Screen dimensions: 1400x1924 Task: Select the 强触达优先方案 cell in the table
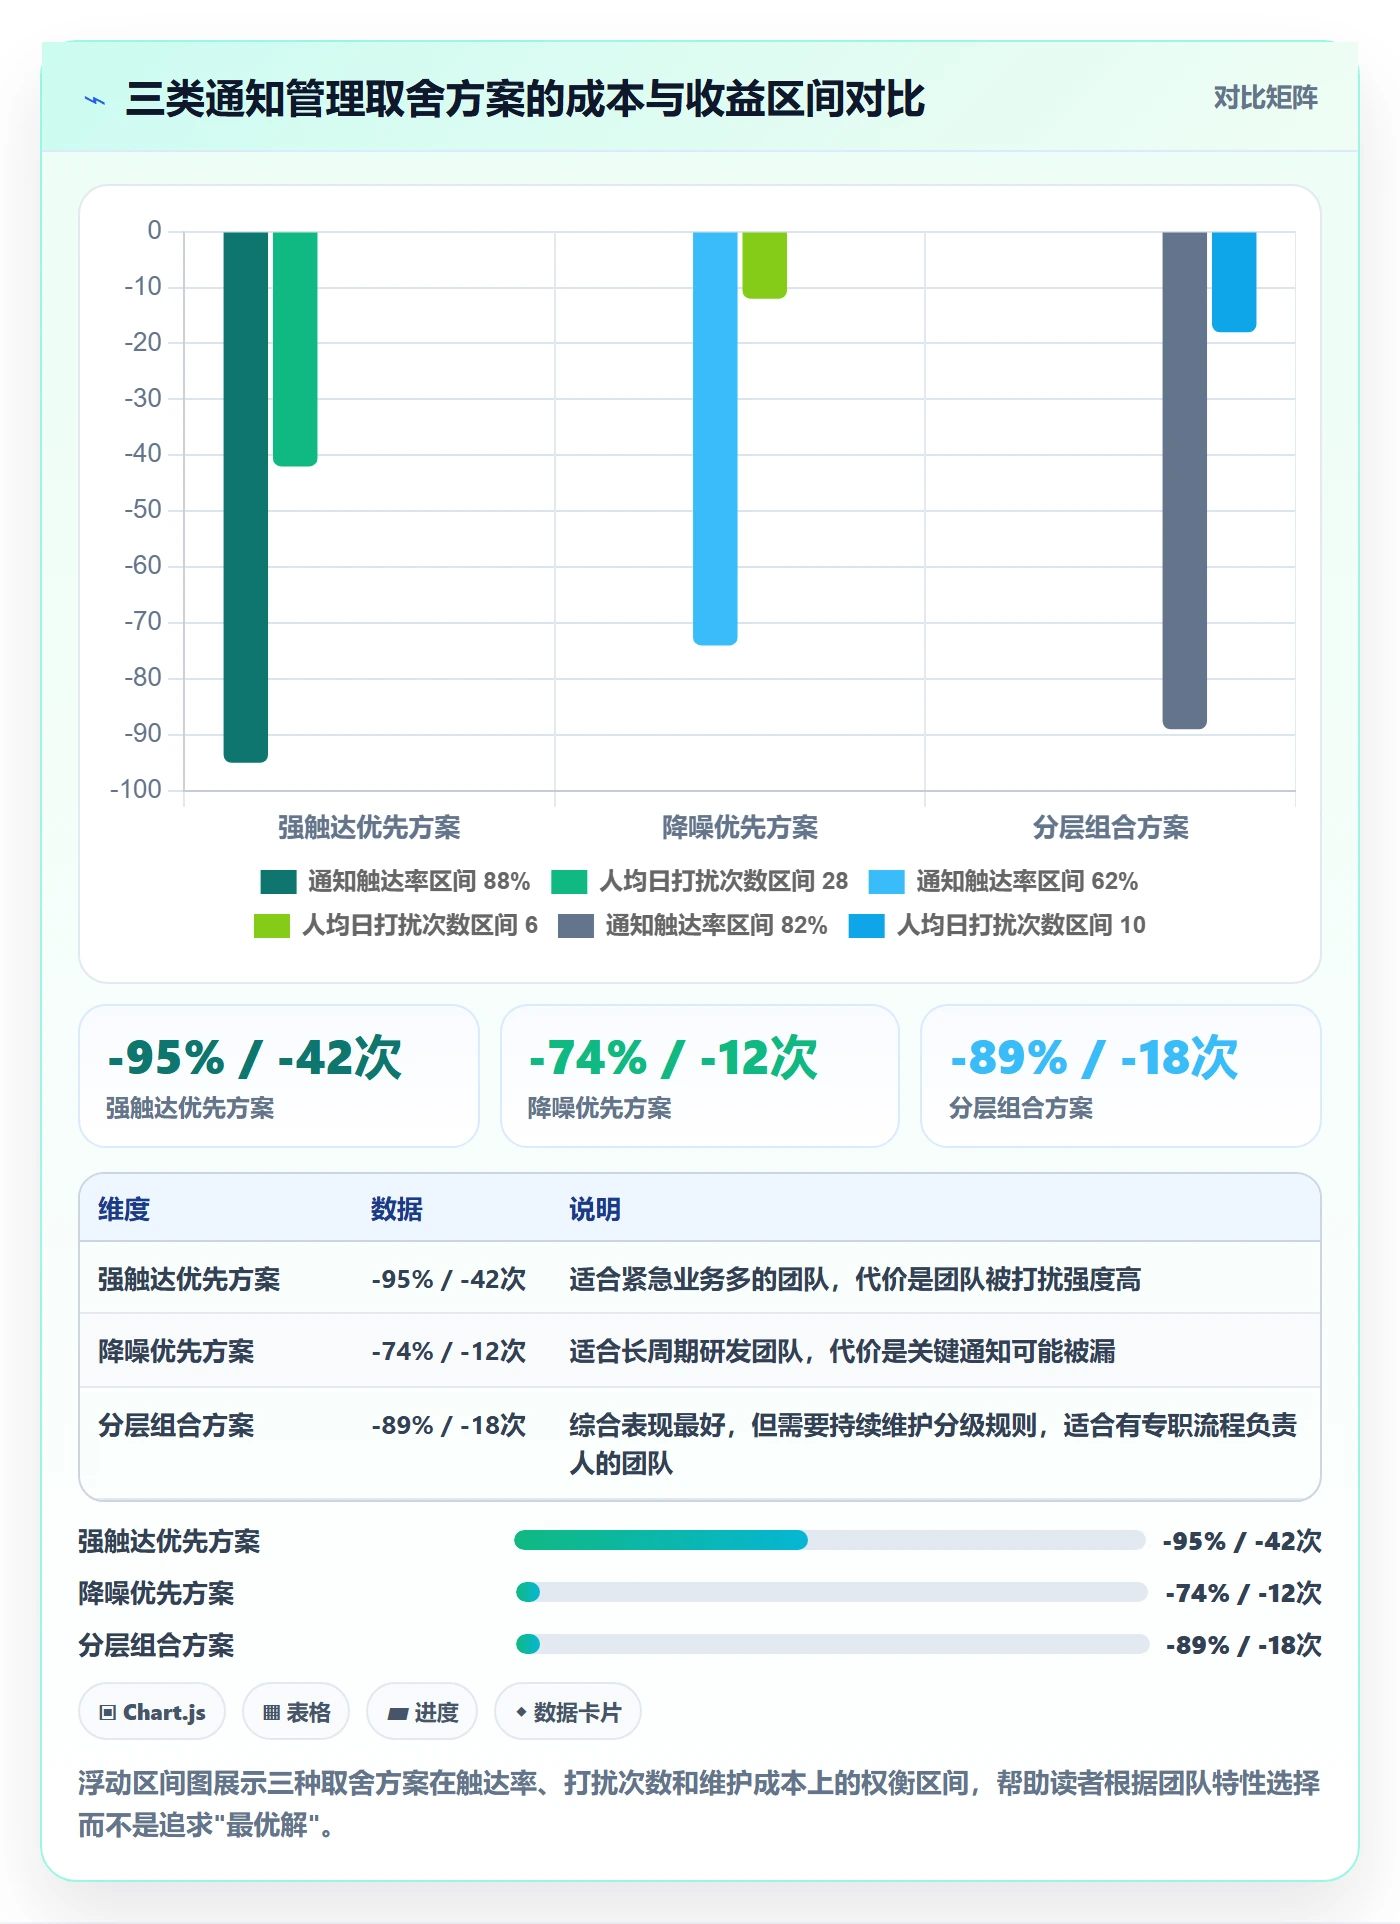pyautogui.click(x=189, y=1279)
